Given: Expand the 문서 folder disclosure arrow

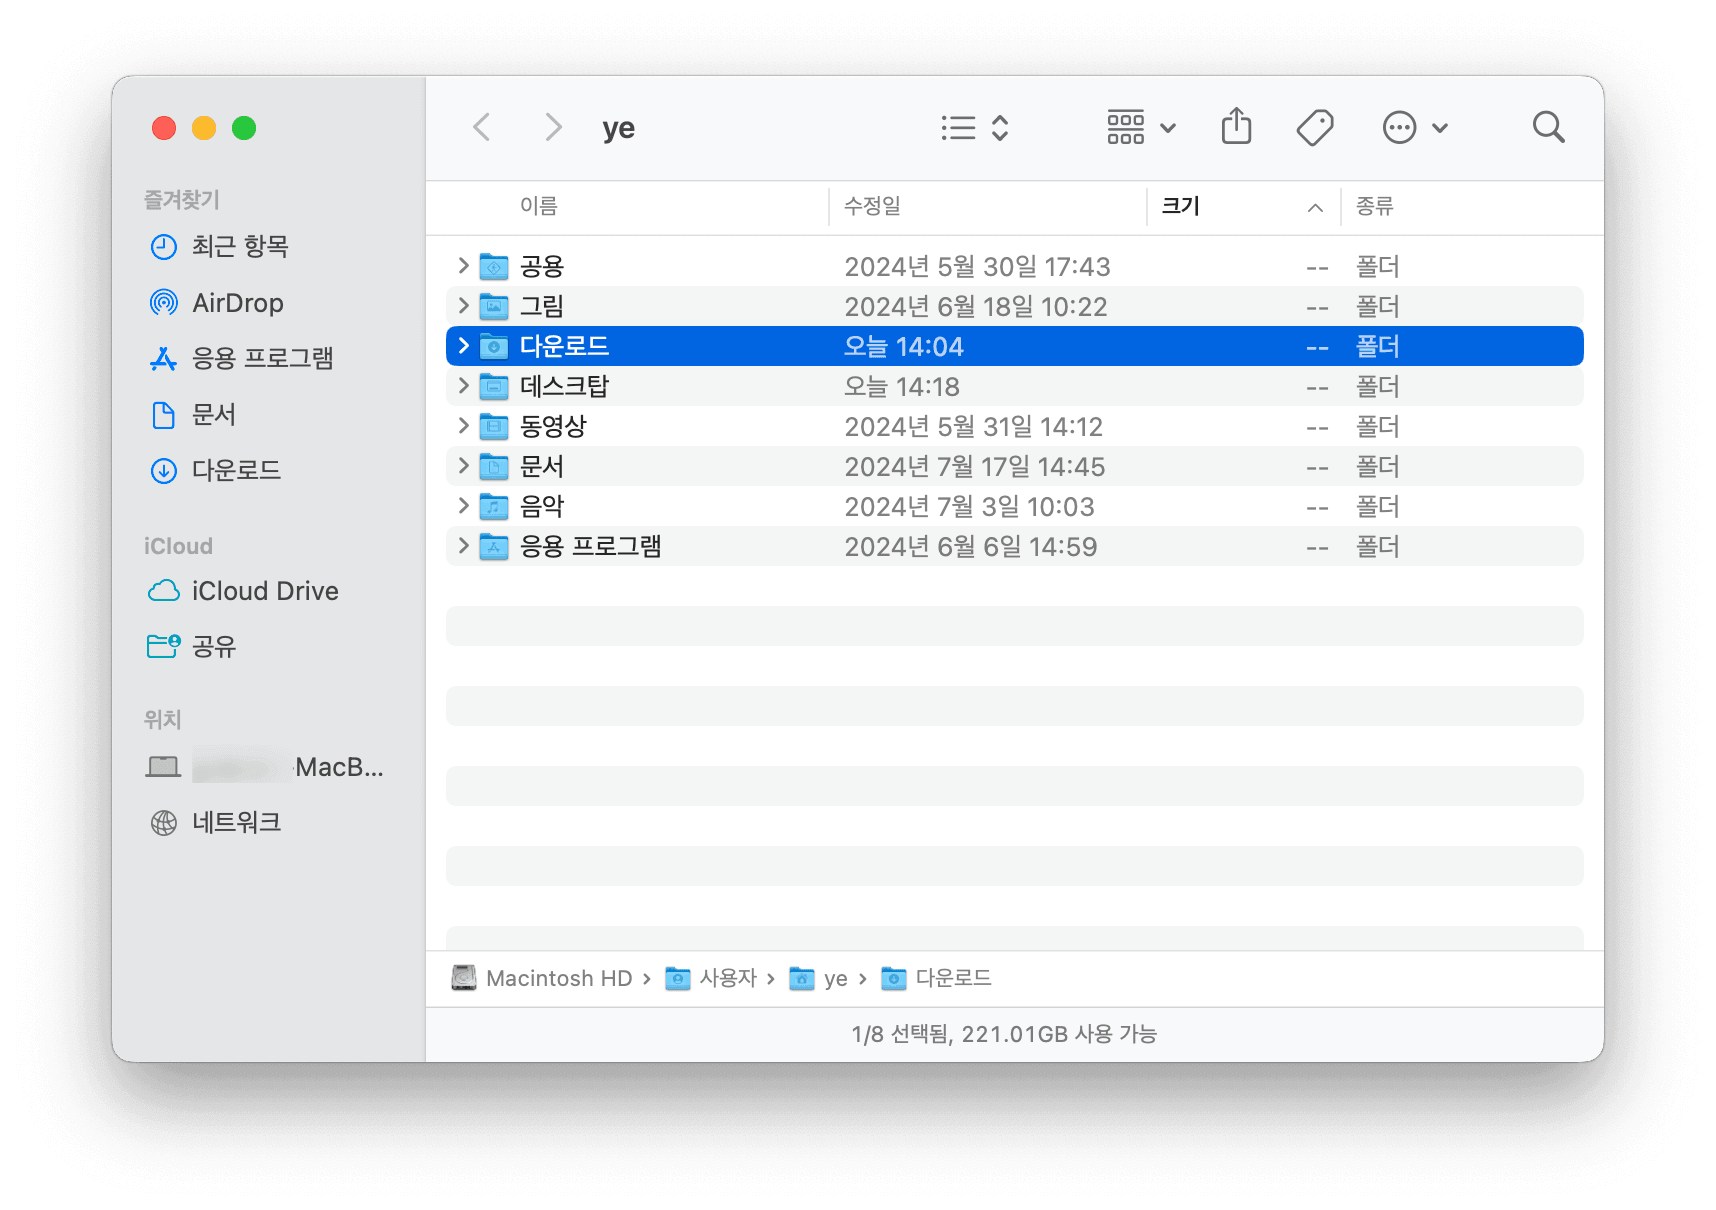Looking at the screenshot, I should (463, 466).
